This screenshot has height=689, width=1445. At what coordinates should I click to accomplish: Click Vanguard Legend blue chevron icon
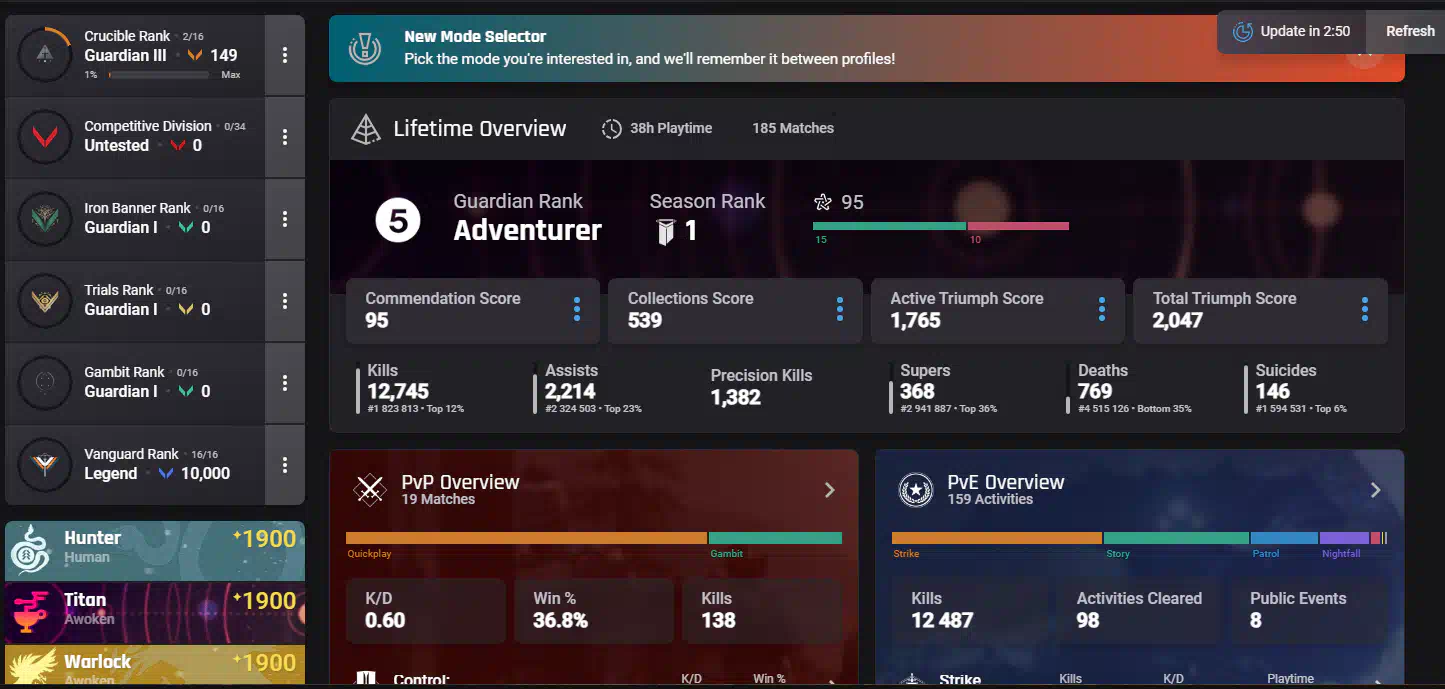165,474
